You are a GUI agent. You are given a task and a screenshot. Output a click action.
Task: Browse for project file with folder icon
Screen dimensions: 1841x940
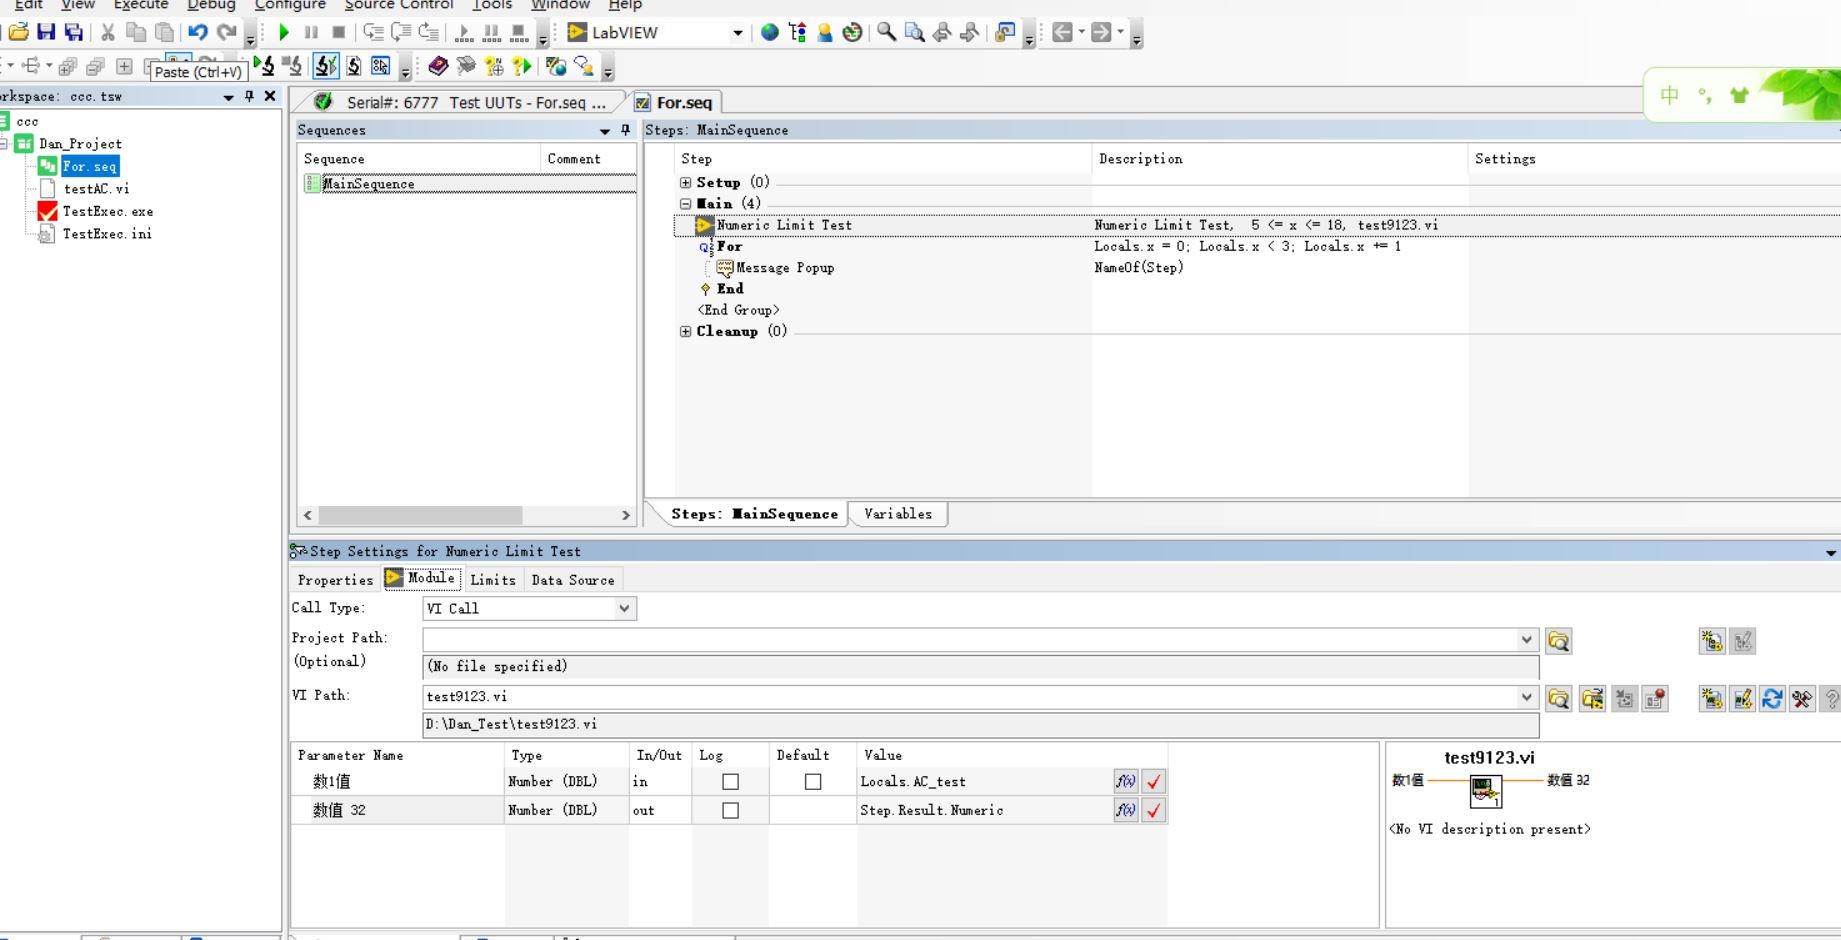1559,641
